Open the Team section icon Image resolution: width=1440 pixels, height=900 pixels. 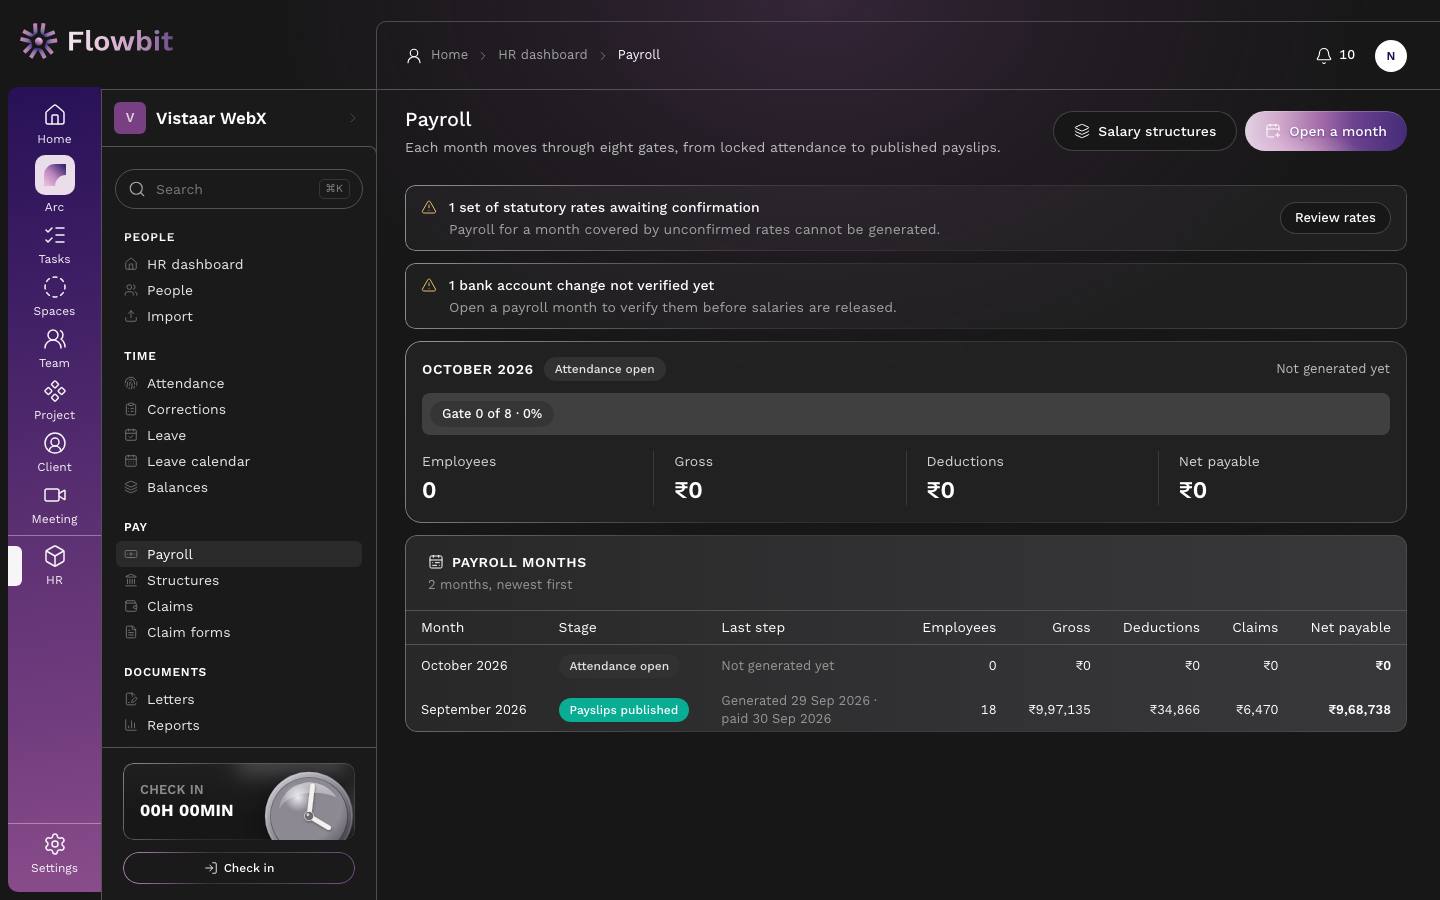click(x=54, y=349)
